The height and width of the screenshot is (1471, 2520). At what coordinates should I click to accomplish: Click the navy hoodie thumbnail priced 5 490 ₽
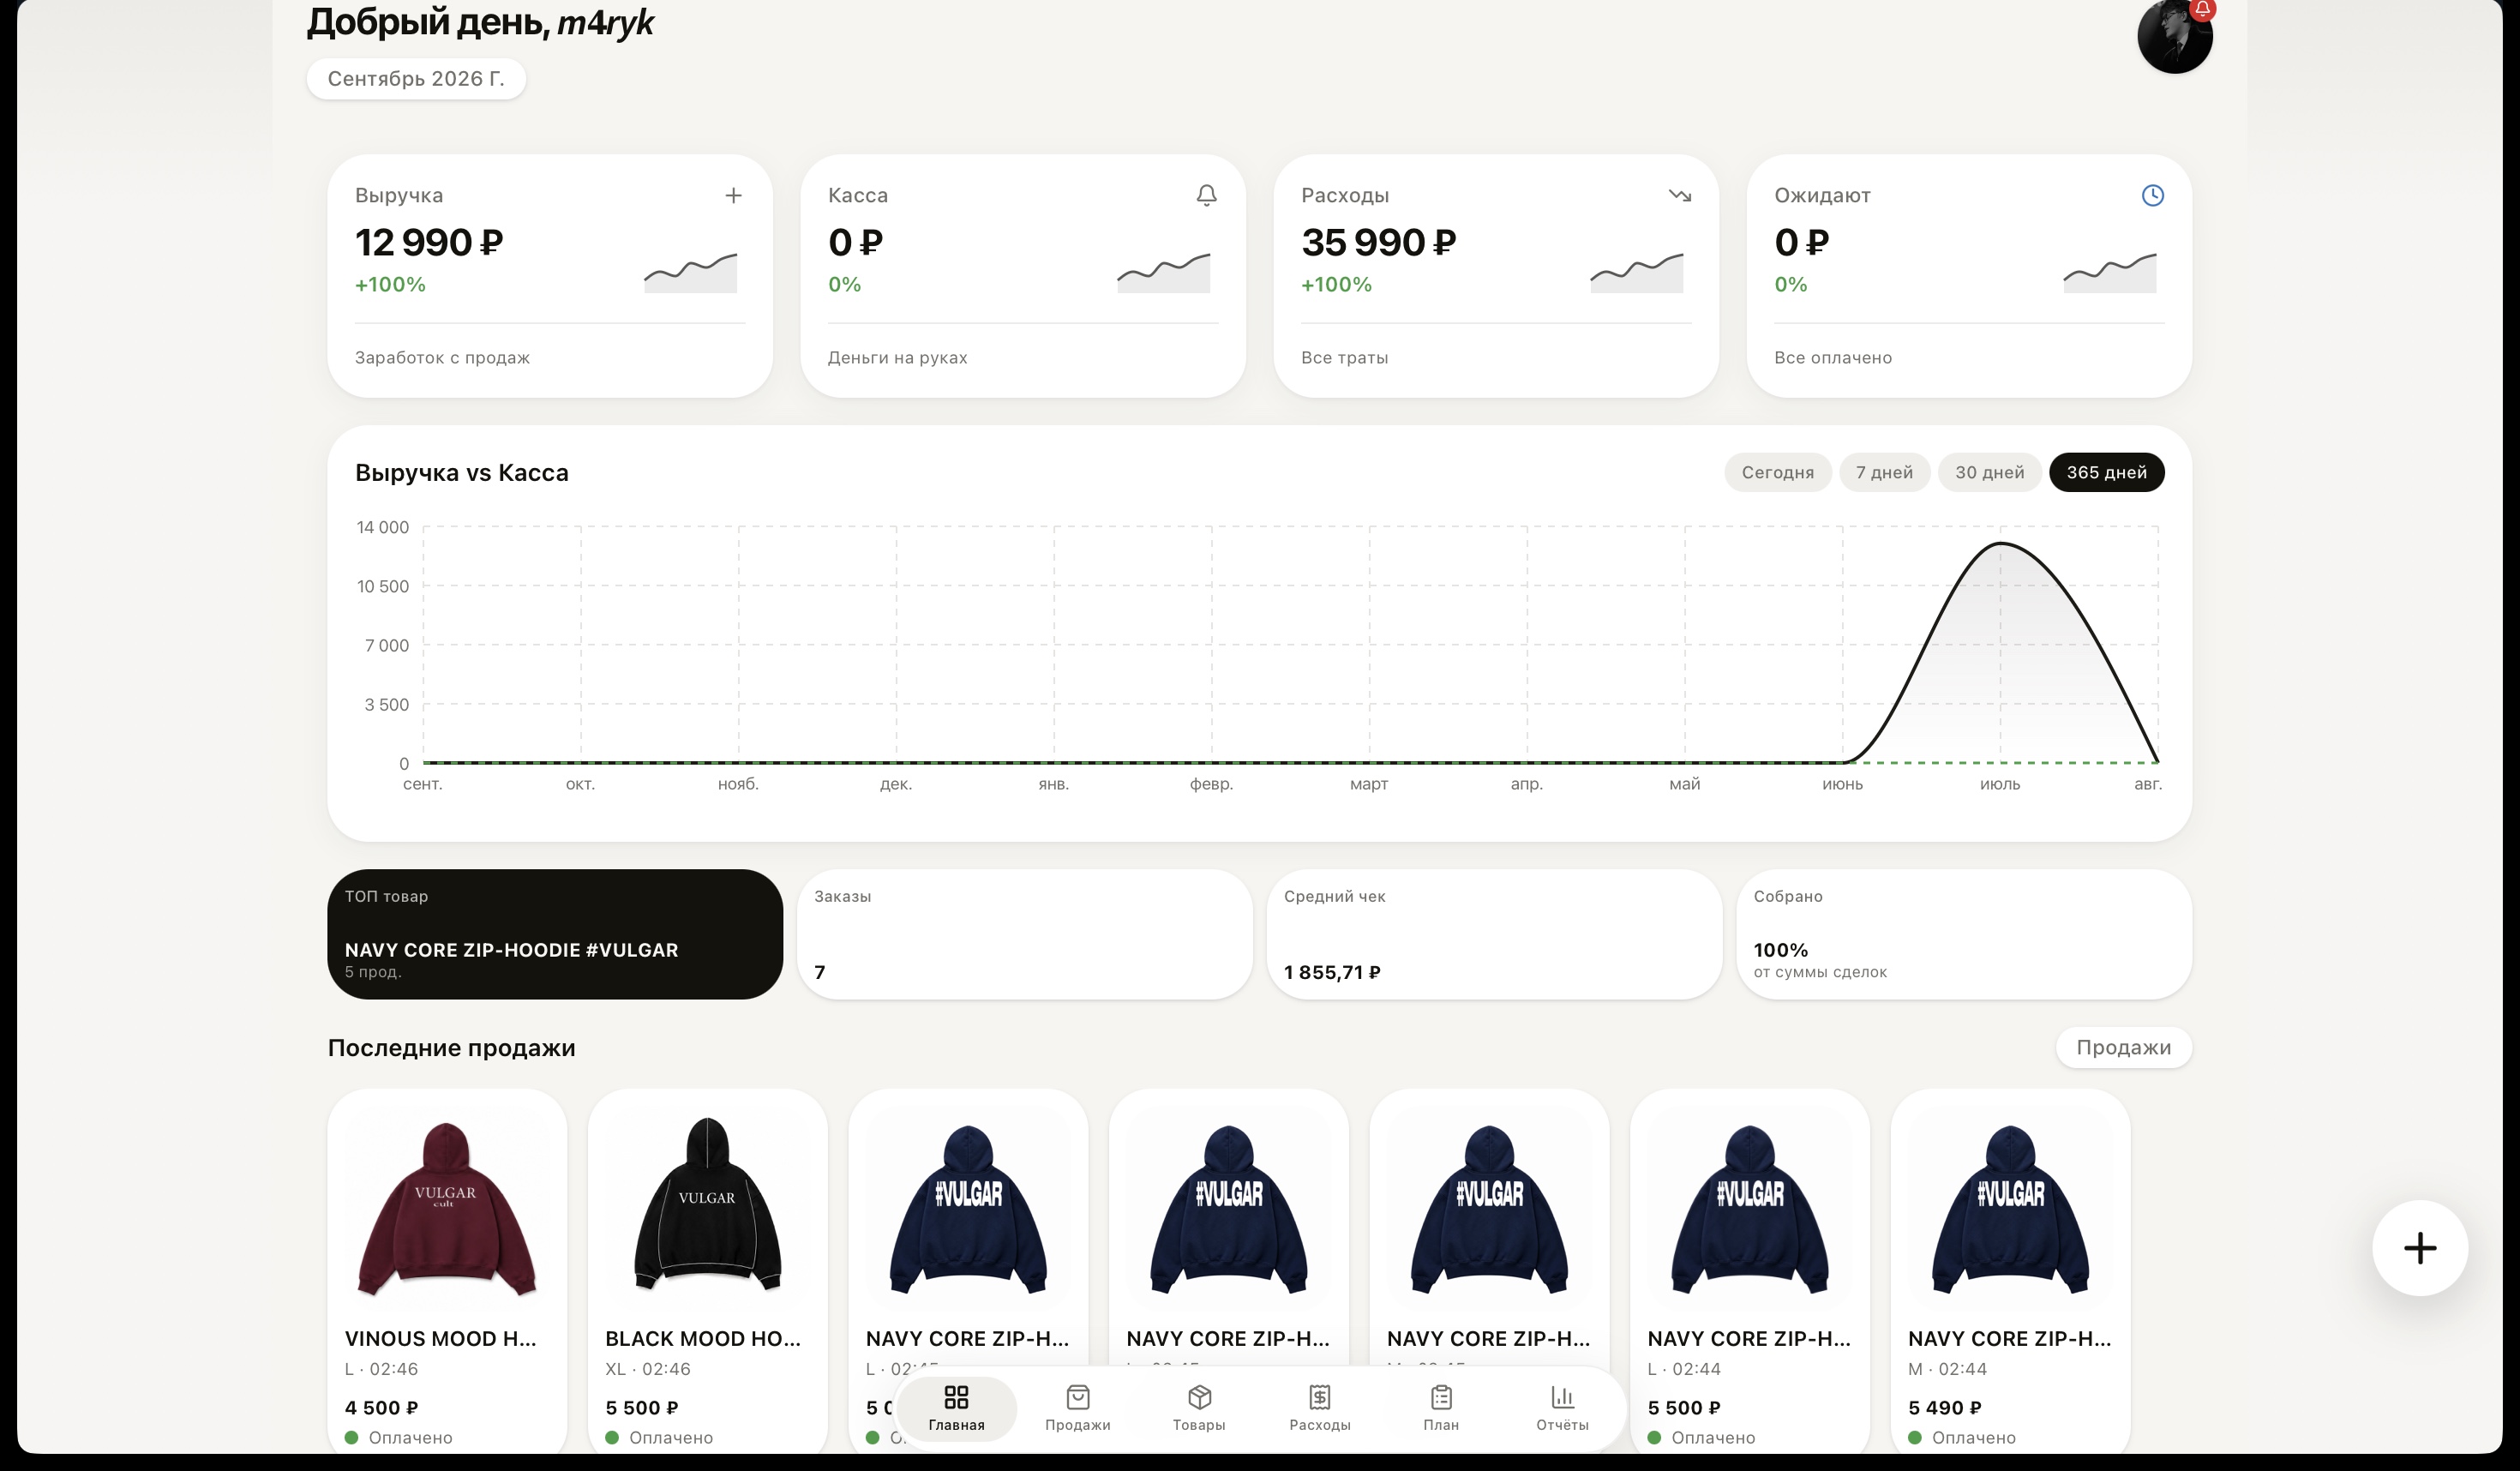2010,1208
